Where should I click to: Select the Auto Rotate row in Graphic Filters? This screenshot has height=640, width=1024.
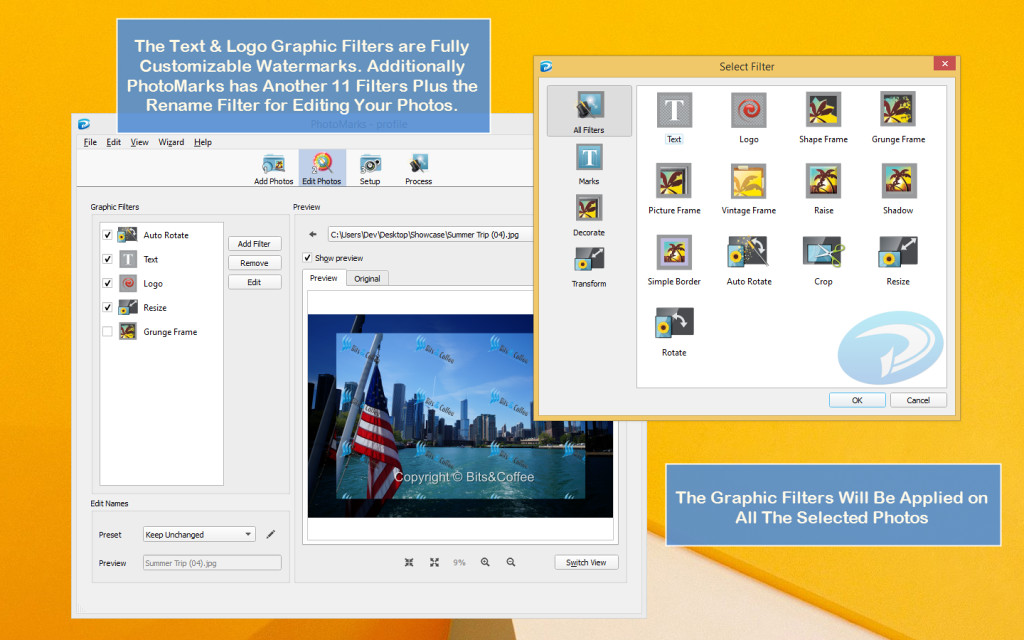click(161, 234)
